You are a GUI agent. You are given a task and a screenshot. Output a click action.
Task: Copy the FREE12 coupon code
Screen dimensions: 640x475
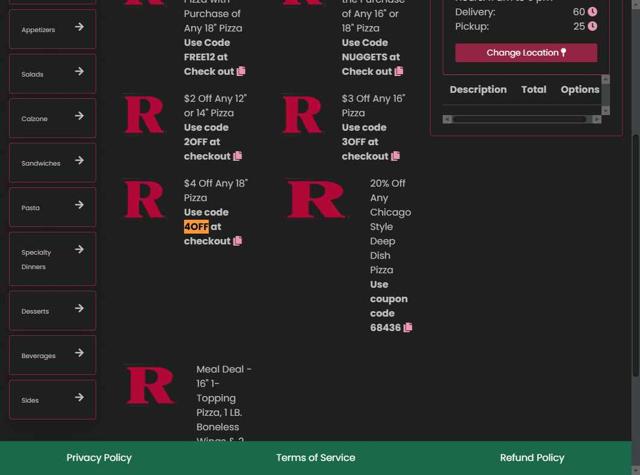[x=241, y=71]
